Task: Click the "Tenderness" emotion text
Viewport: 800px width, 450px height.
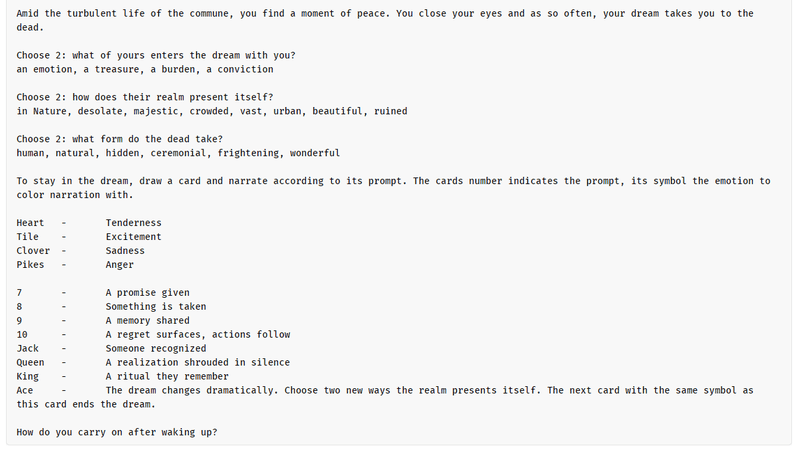Action: [133, 223]
